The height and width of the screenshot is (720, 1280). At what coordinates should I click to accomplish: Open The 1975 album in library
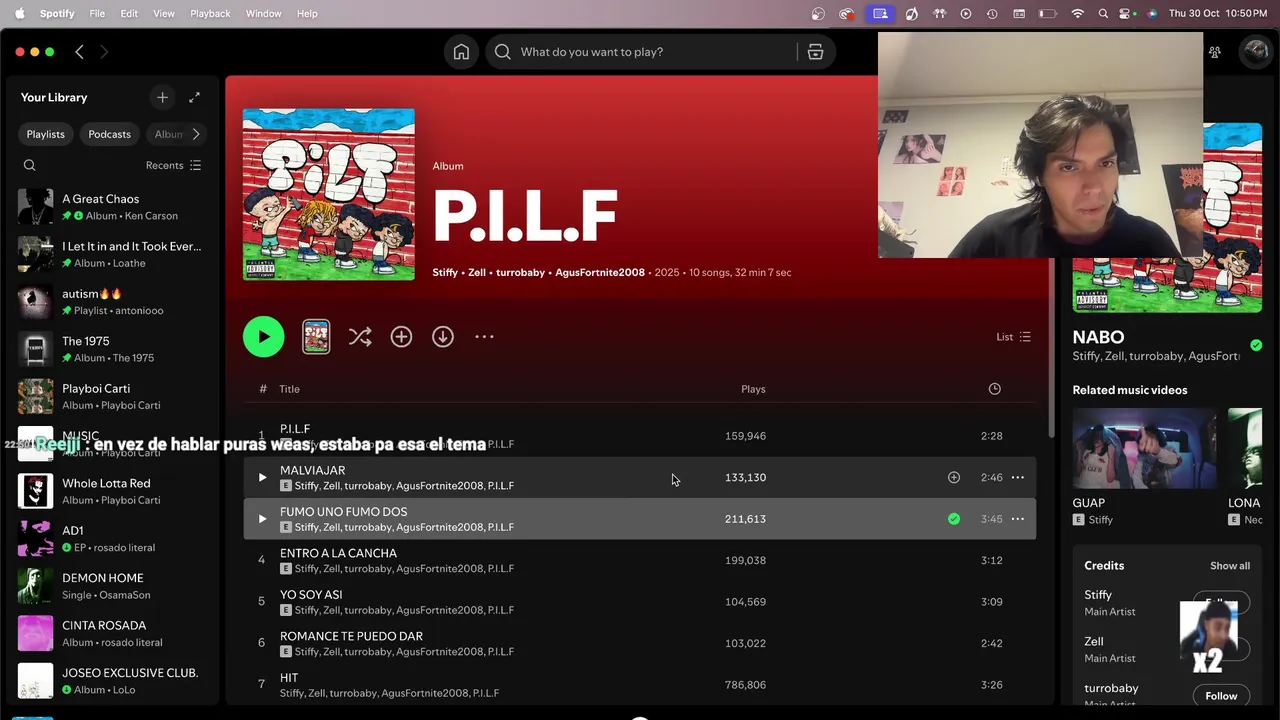point(111,349)
